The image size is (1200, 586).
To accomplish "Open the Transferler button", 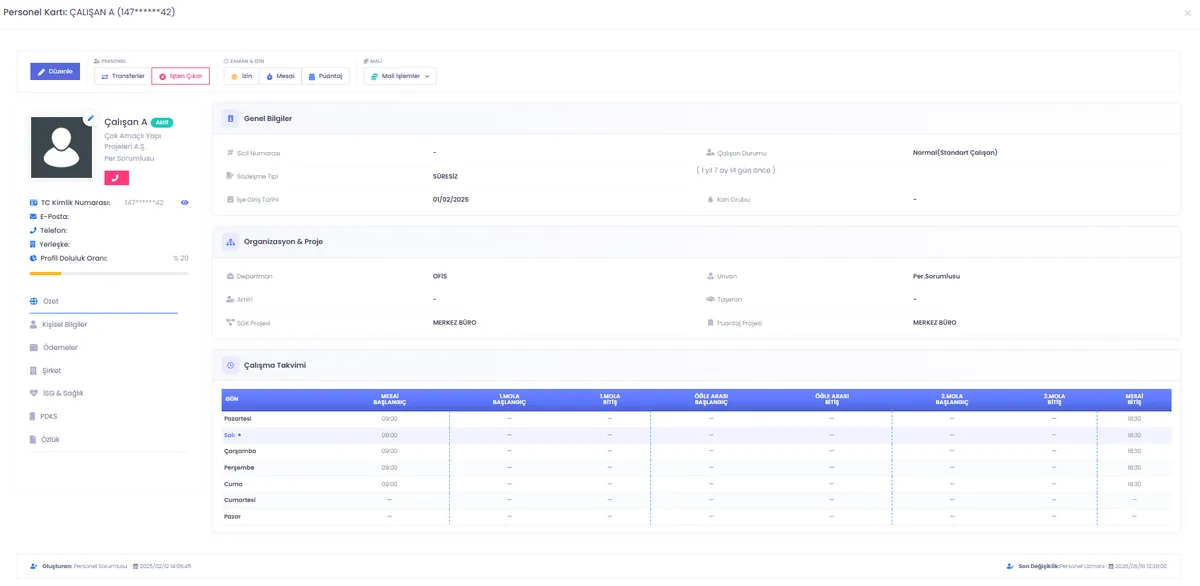I will point(123,76).
